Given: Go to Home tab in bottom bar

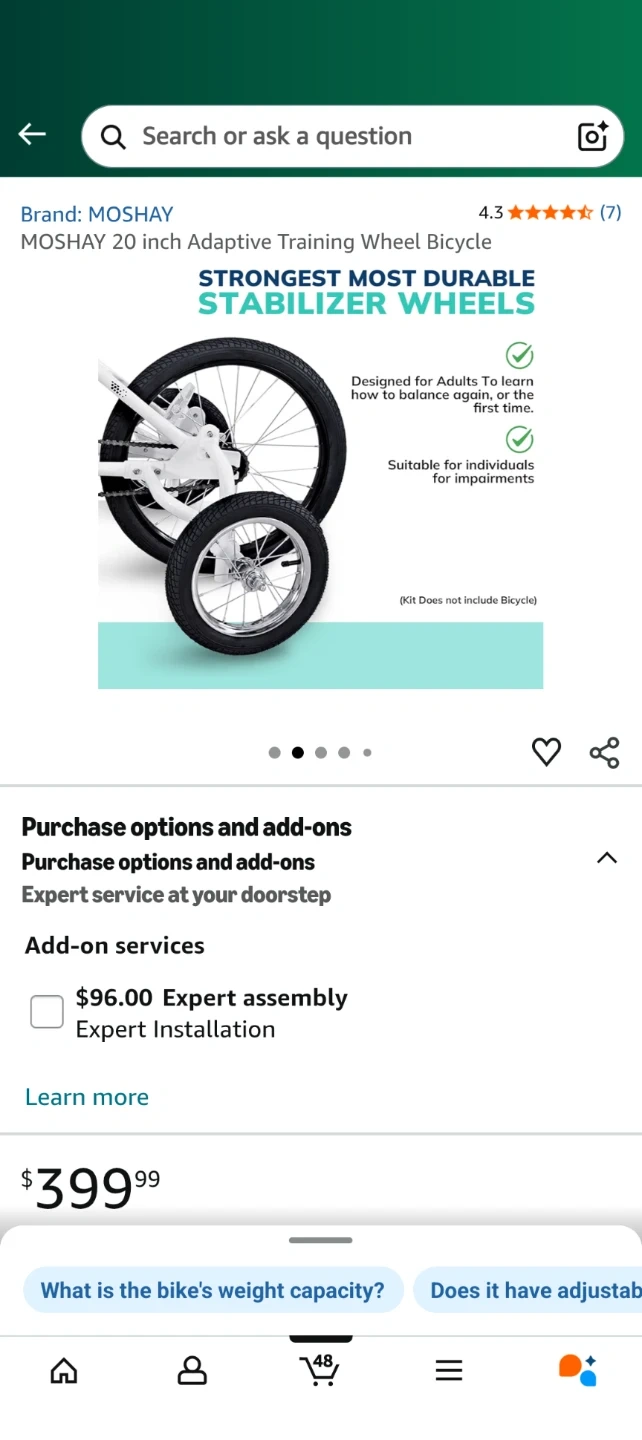Looking at the screenshot, I should [x=64, y=1370].
